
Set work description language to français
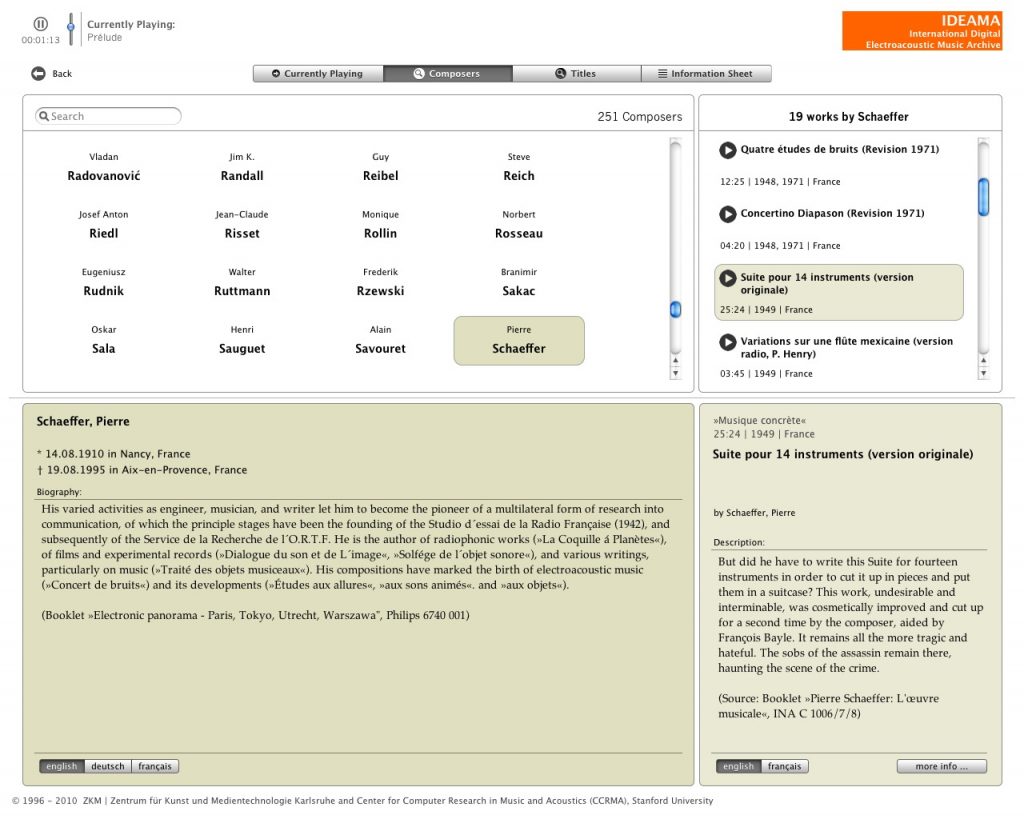[785, 767]
